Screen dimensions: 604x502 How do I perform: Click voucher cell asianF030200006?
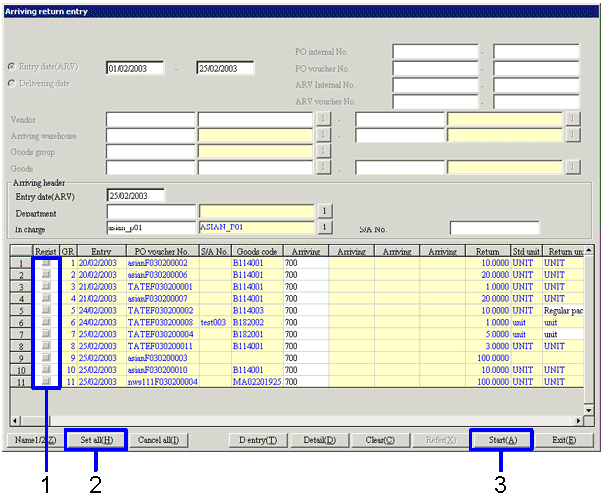tap(163, 275)
